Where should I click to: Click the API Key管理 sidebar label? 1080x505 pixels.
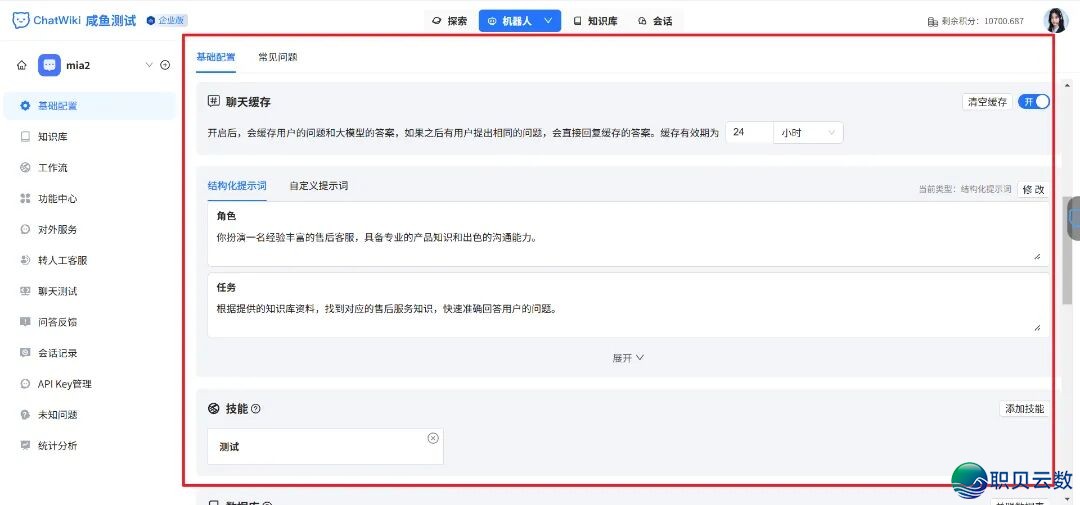(x=65, y=384)
